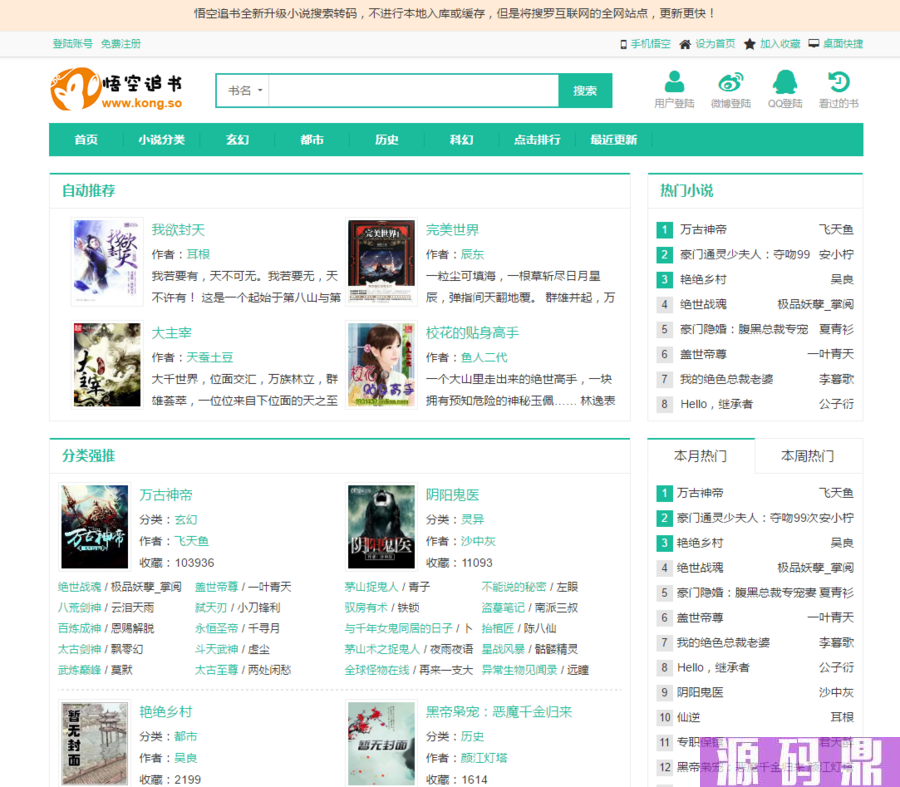The image size is (900, 787).
Task: Click the 悟空追书 site logo
Action: (x=117, y=89)
